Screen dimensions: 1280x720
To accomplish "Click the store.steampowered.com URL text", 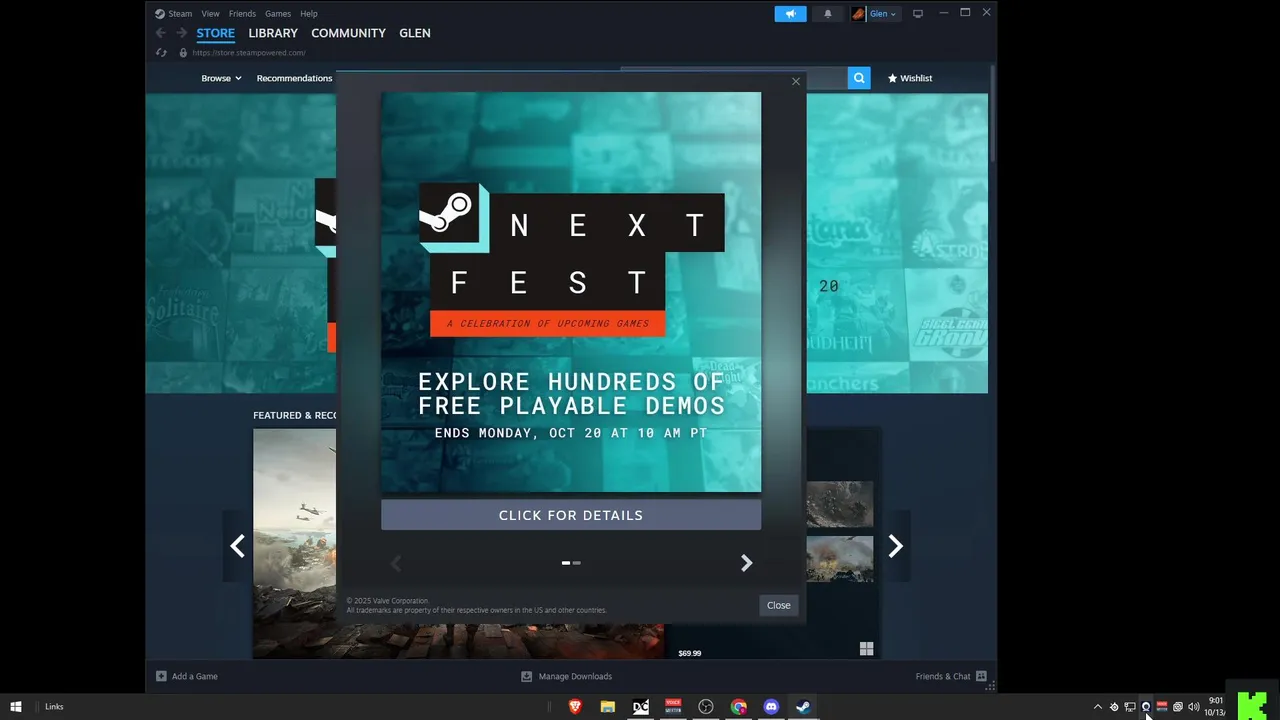I will (x=249, y=53).
